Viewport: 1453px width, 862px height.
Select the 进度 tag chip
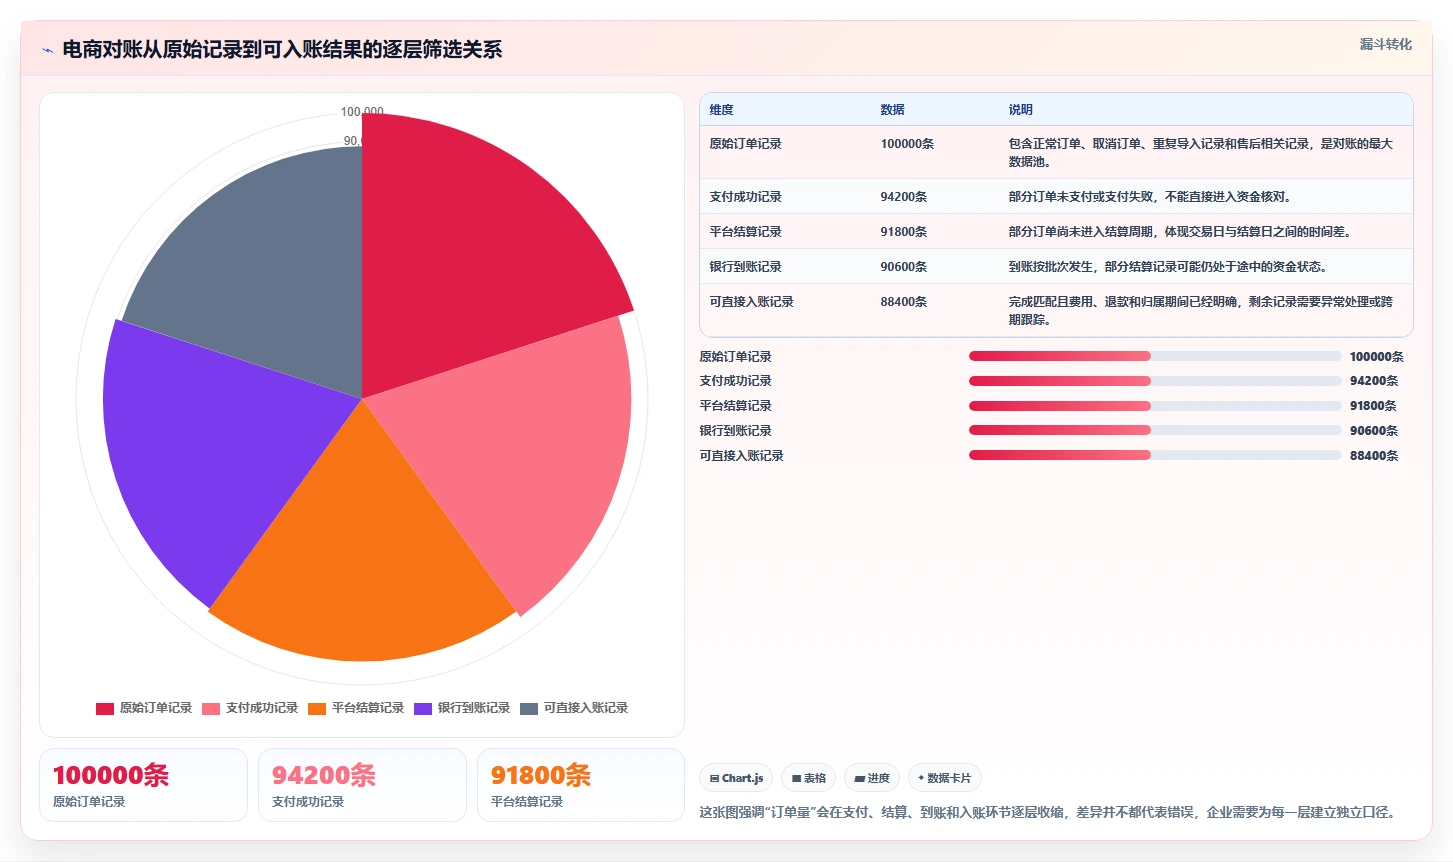pos(872,778)
